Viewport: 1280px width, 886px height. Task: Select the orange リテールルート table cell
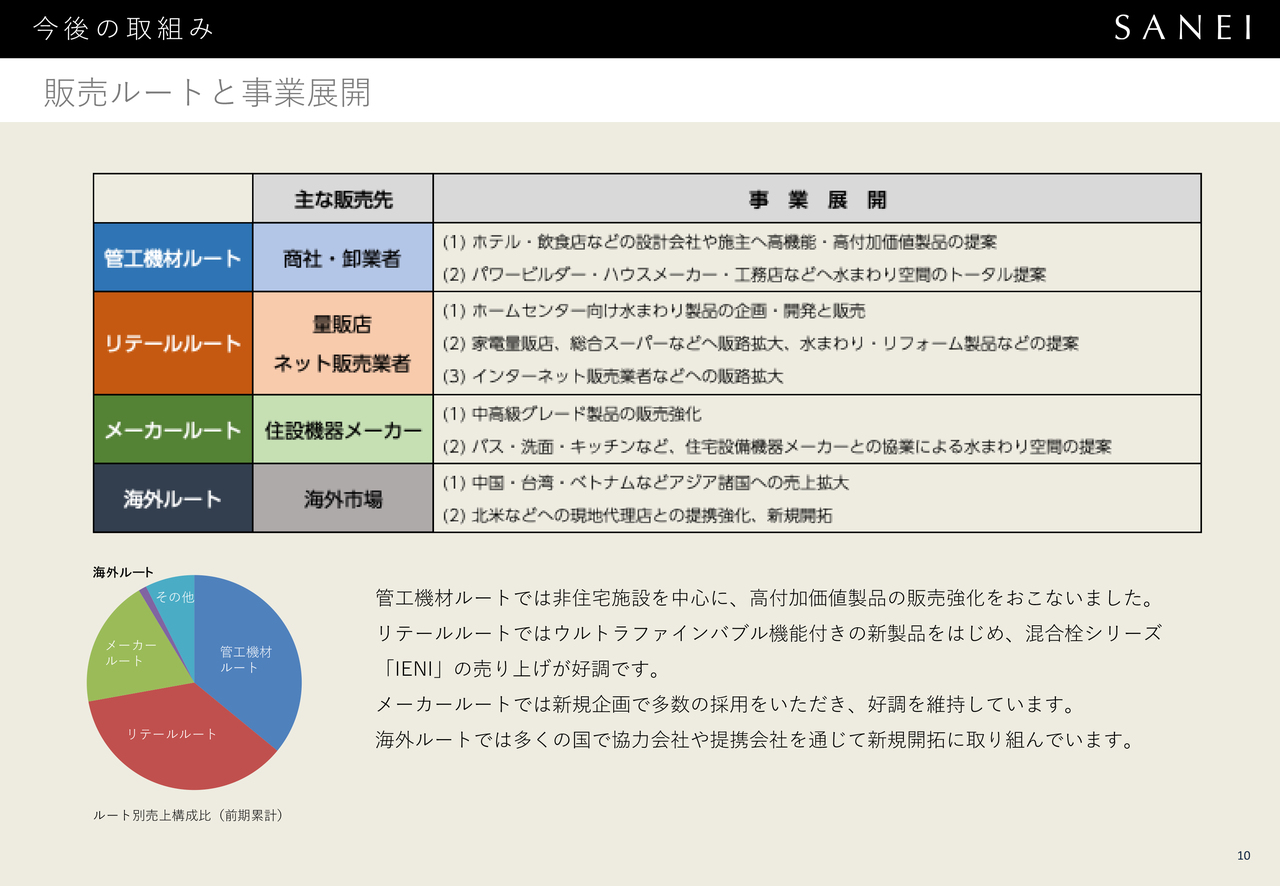pyautogui.click(x=173, y=343)
